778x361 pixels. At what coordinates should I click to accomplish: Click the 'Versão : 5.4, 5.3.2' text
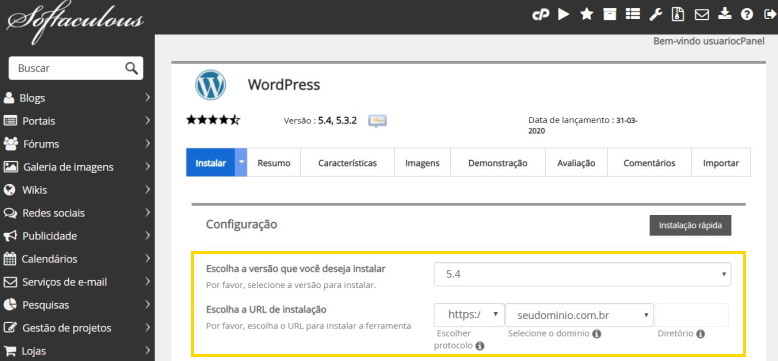[x=320, y=120]
